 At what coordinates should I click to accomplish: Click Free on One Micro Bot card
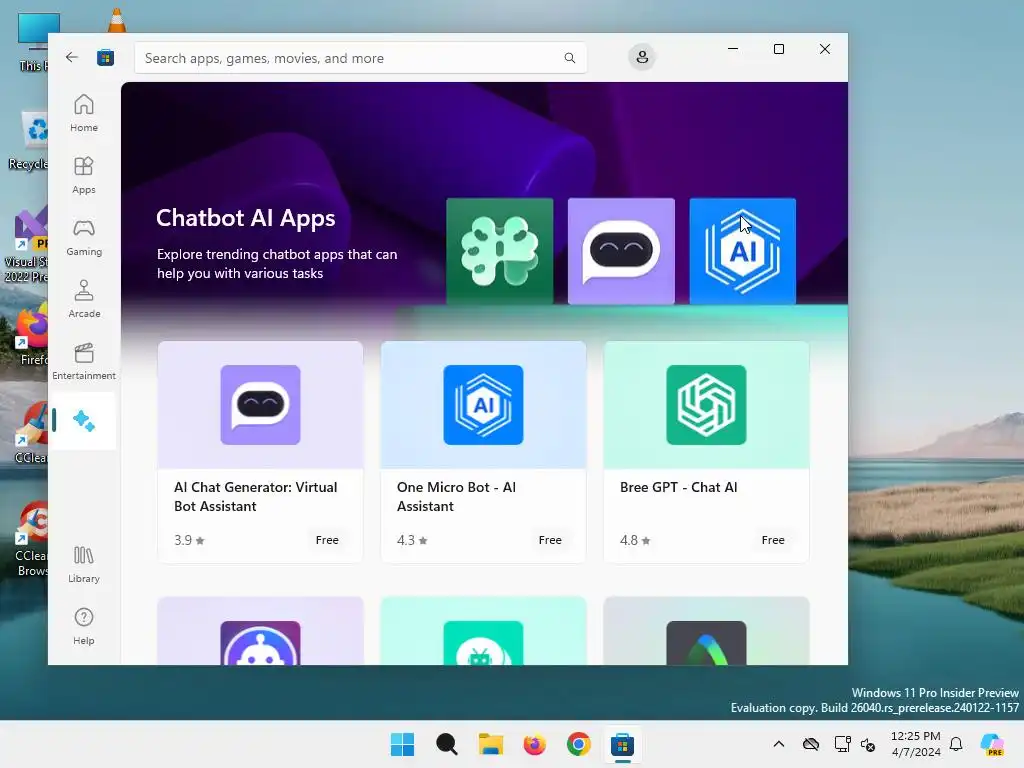point(550,540)
